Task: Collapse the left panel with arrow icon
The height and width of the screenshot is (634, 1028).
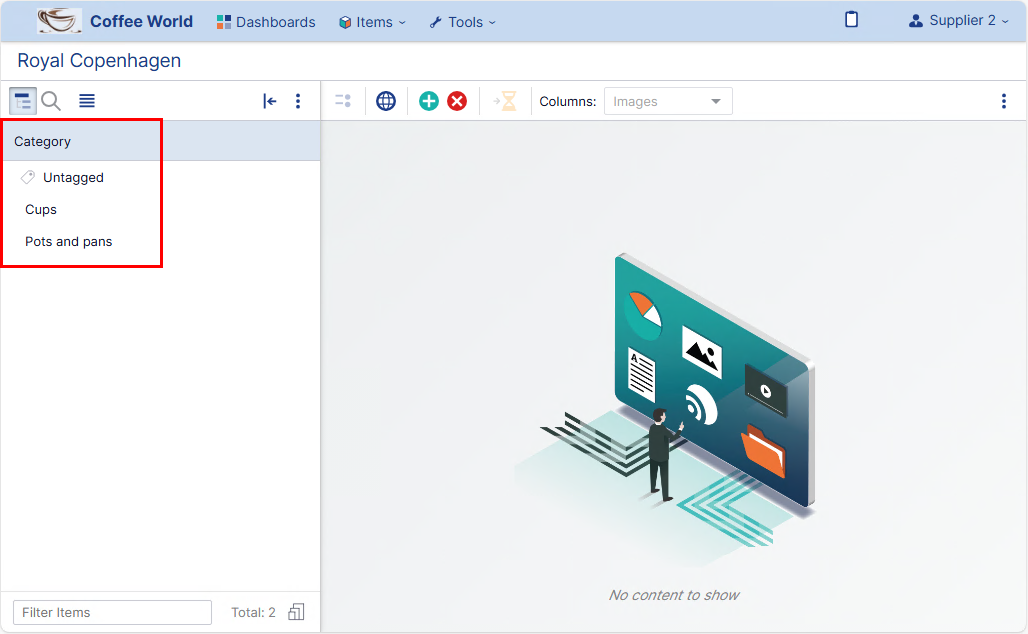Action: [269, 101]
